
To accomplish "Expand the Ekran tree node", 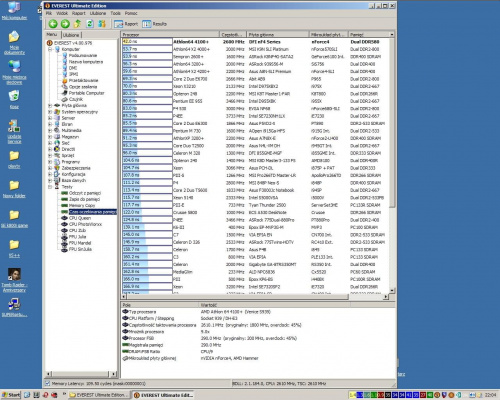I will 50,124.
